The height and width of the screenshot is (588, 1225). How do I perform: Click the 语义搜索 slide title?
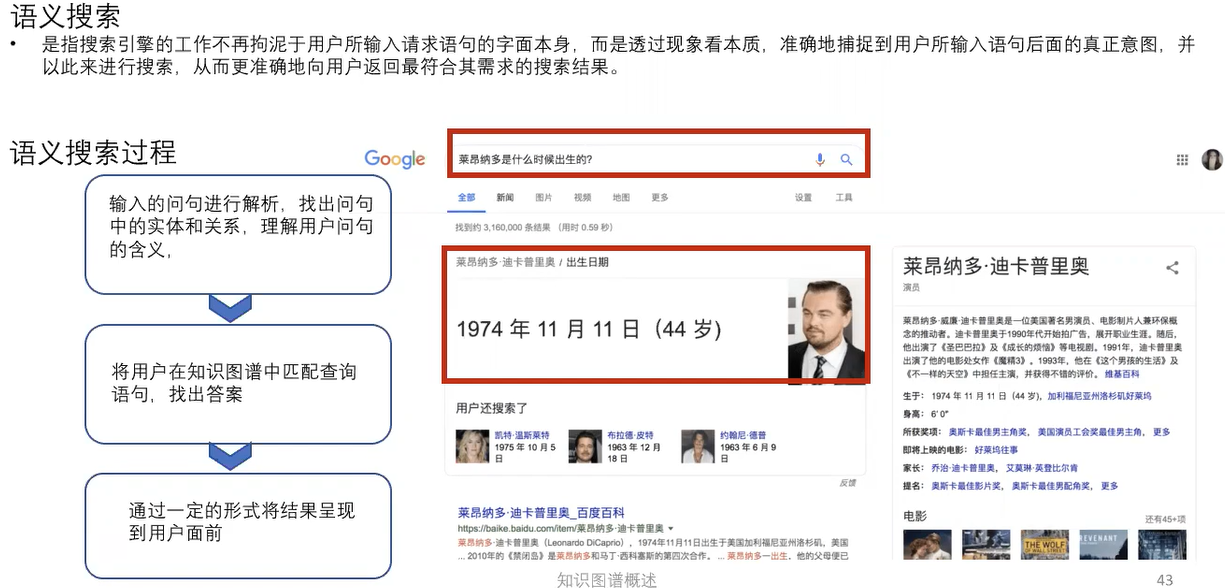tap(65, 16)
